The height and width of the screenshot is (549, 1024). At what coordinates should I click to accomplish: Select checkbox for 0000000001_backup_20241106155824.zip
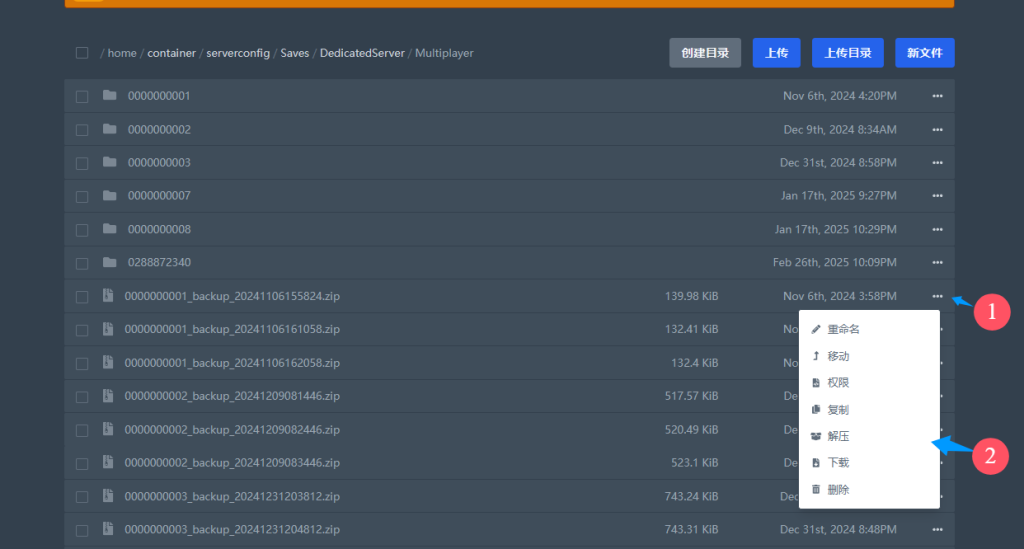coord(82,296)
